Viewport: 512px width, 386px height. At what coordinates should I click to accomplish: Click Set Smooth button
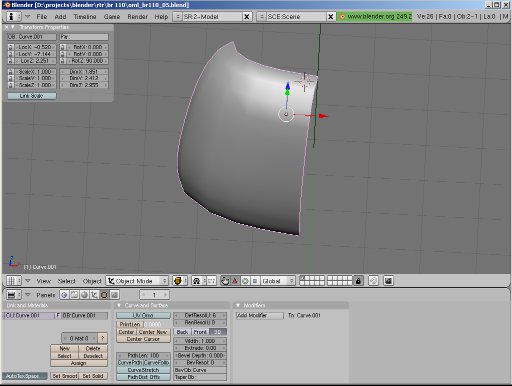pos(65,376)
